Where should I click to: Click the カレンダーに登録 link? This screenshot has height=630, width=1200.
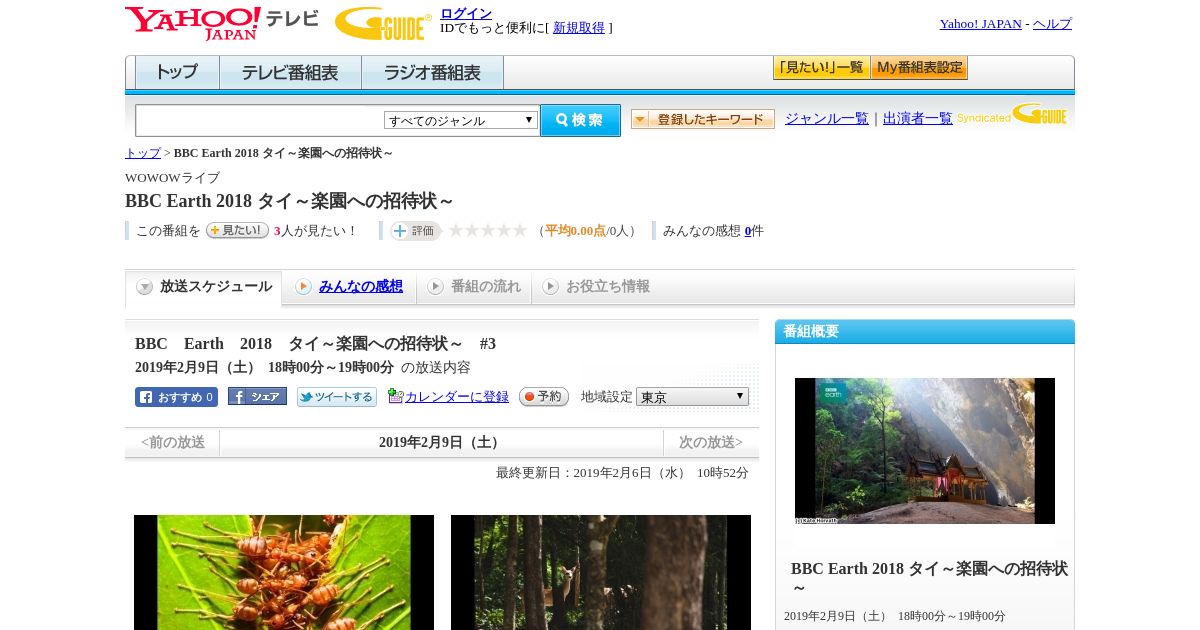pyautogui.click(x=457, y=397)
